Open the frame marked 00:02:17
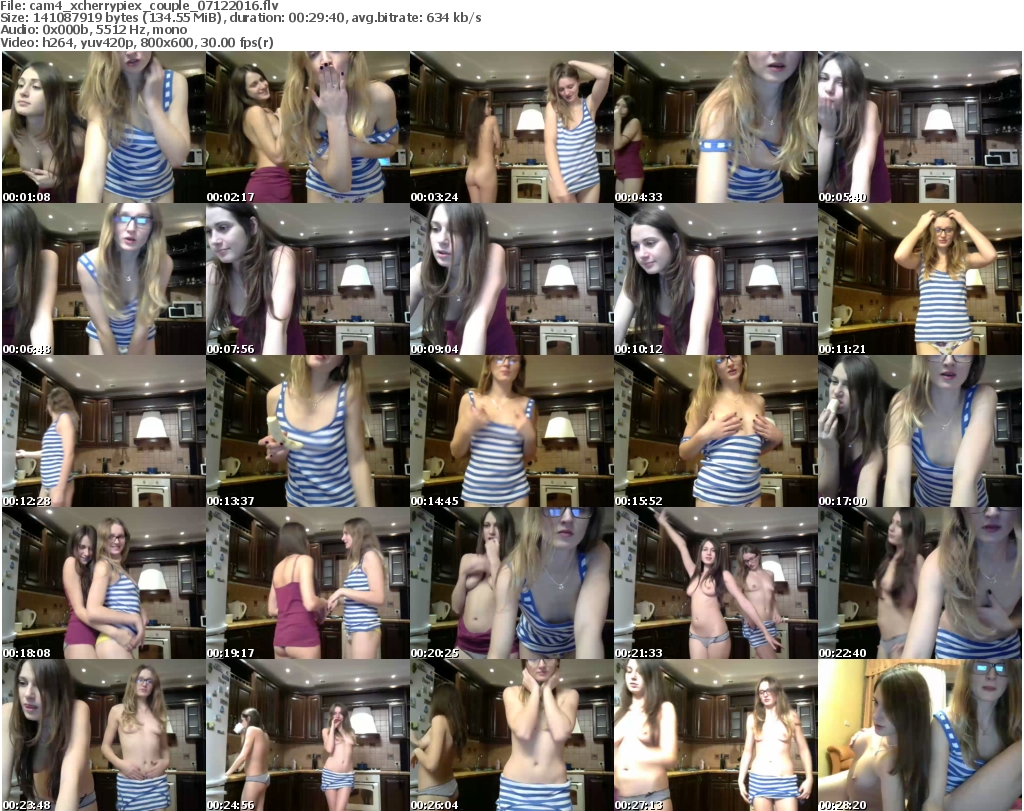This screenshot has height=811, width=1024. click(307, 128)
